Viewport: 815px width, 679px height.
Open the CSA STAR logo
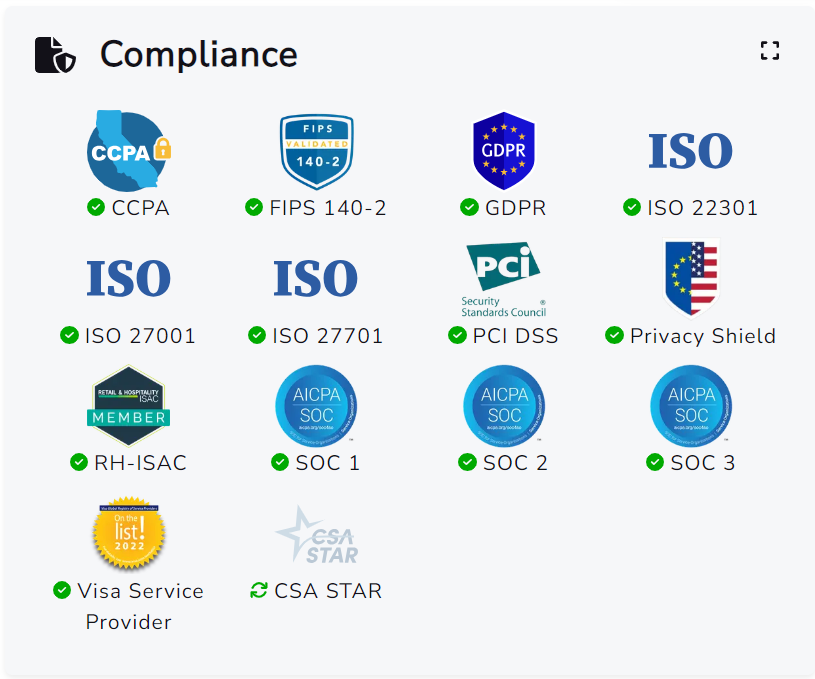point(316,535)
